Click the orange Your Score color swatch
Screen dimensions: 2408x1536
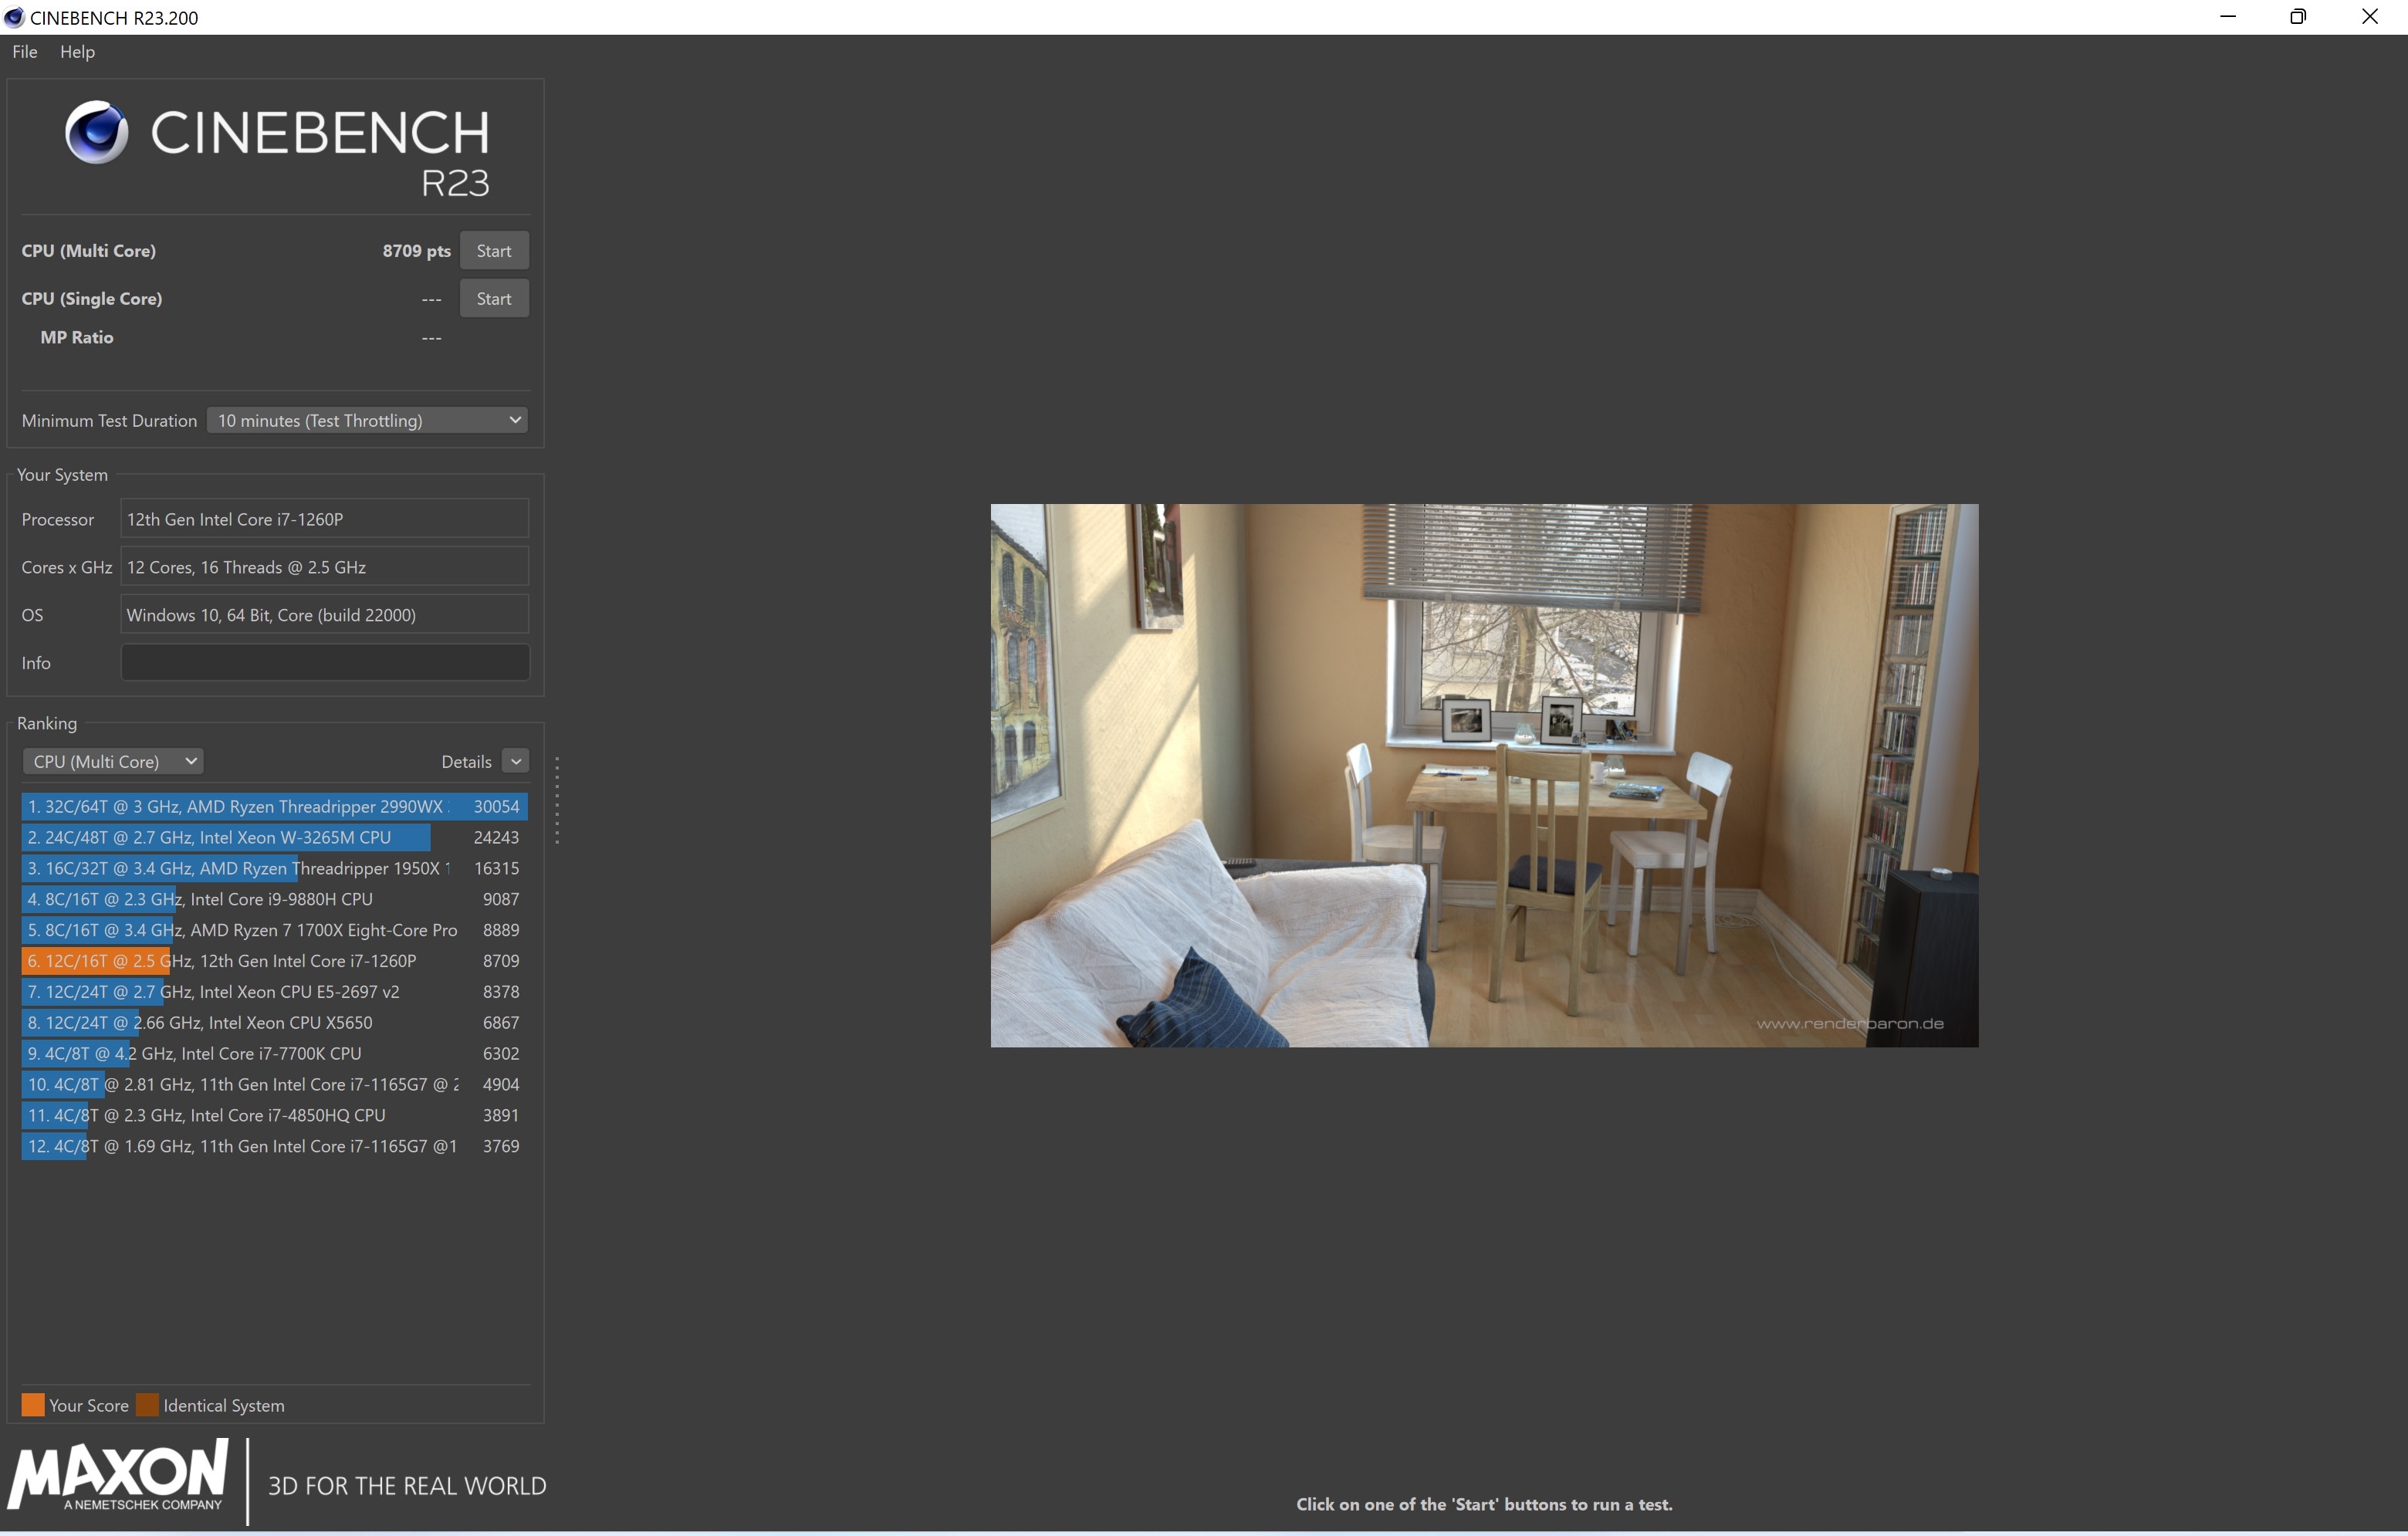[x=33, y=1405]
